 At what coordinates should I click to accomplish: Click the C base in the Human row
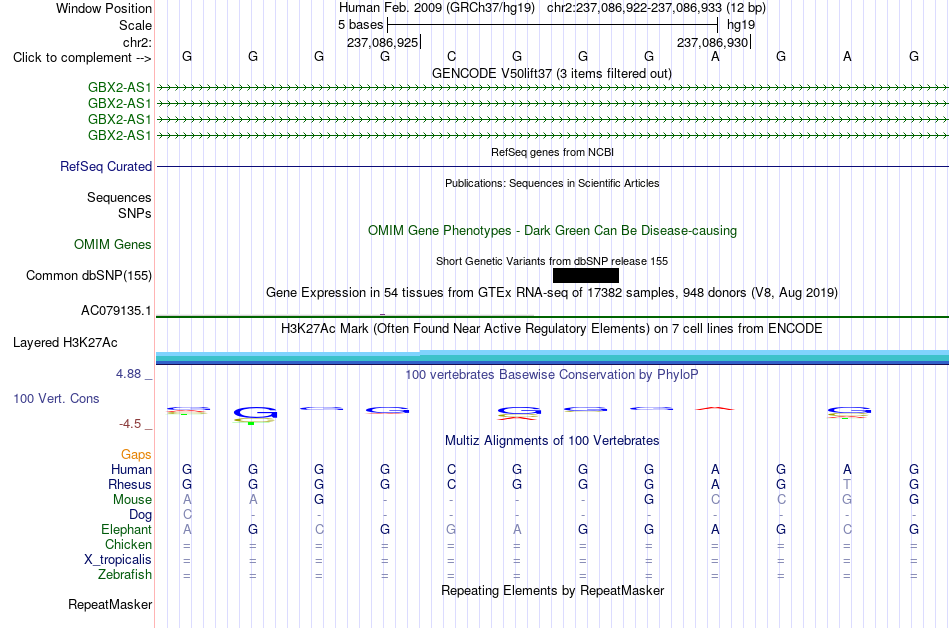[x=451, y=469]
